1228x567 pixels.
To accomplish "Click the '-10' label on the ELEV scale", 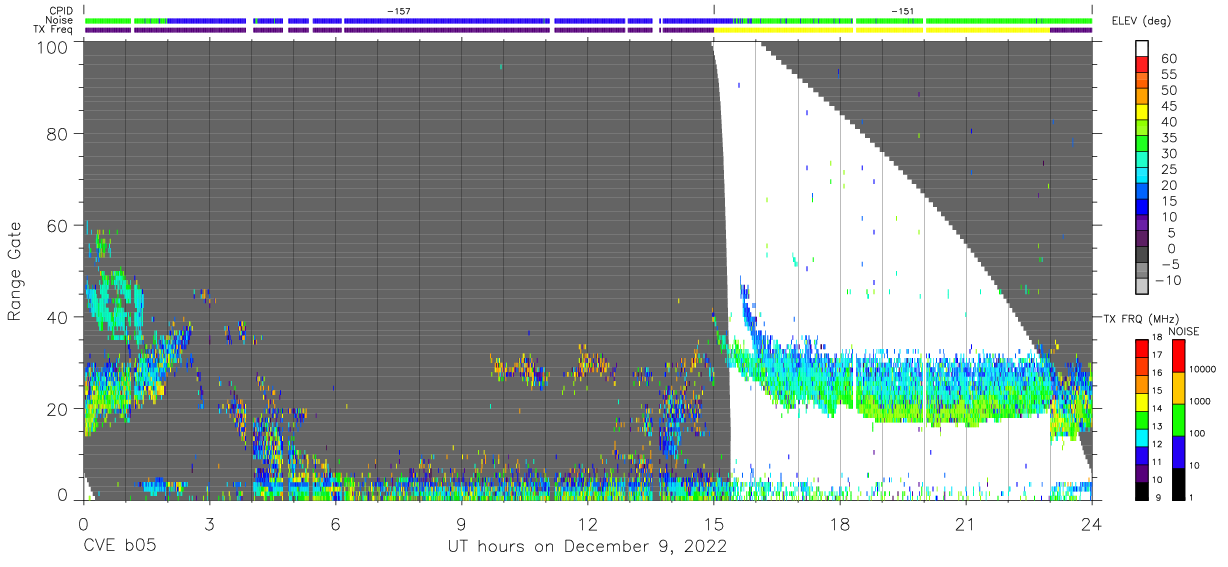I will (x=1167, y=280).
